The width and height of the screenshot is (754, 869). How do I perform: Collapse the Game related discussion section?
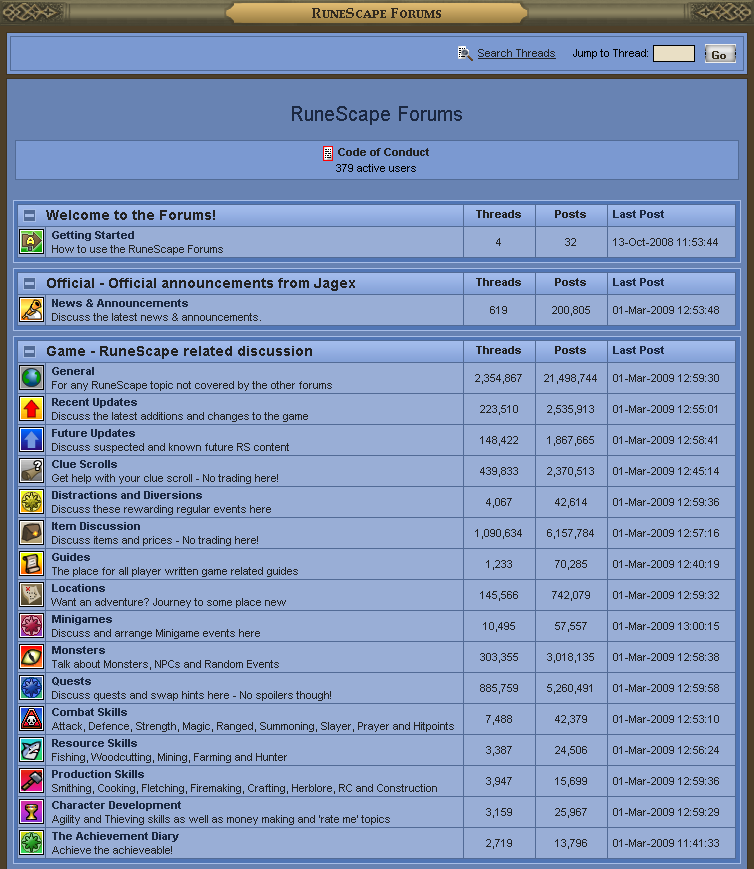[x=29, y=351]
